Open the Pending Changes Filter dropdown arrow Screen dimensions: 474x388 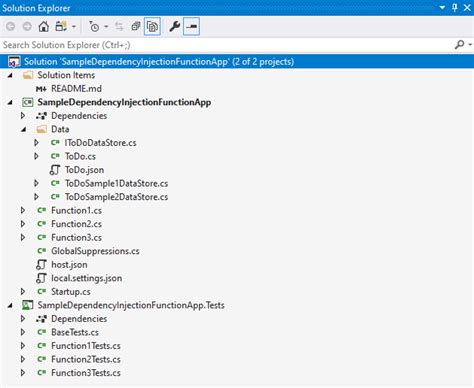106,27
